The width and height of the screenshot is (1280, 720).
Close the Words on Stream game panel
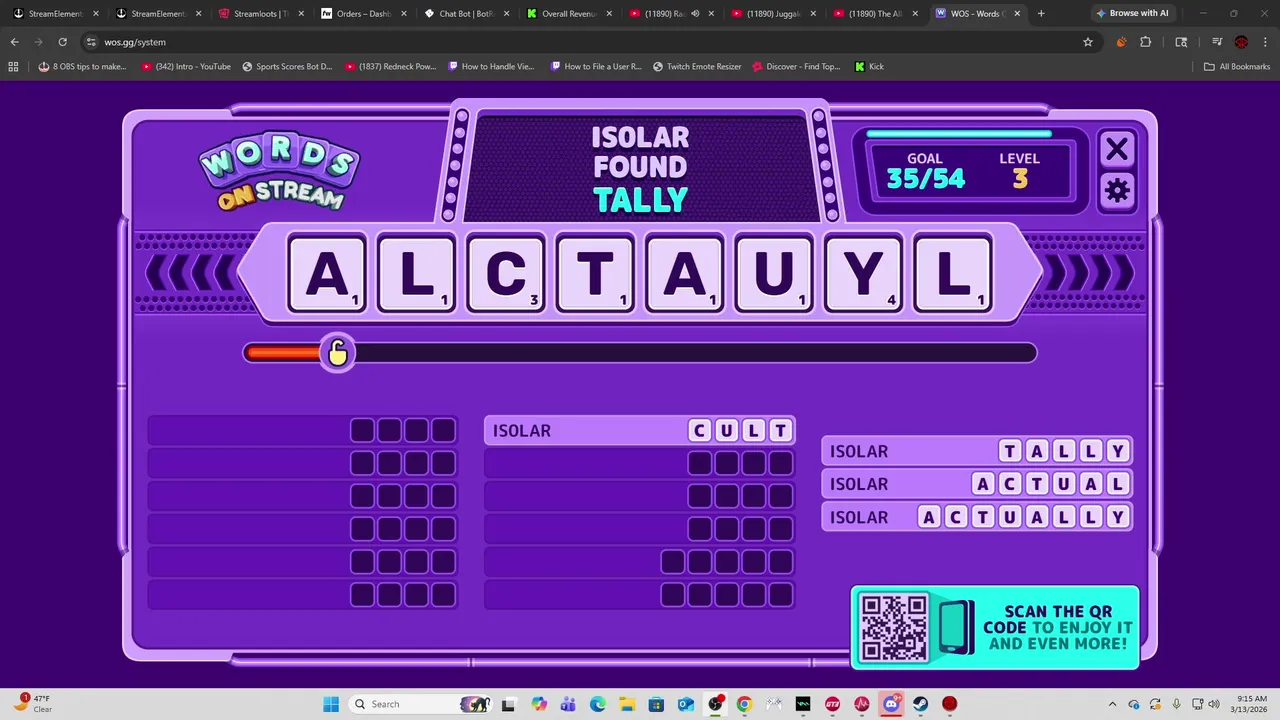[1116, 150]
